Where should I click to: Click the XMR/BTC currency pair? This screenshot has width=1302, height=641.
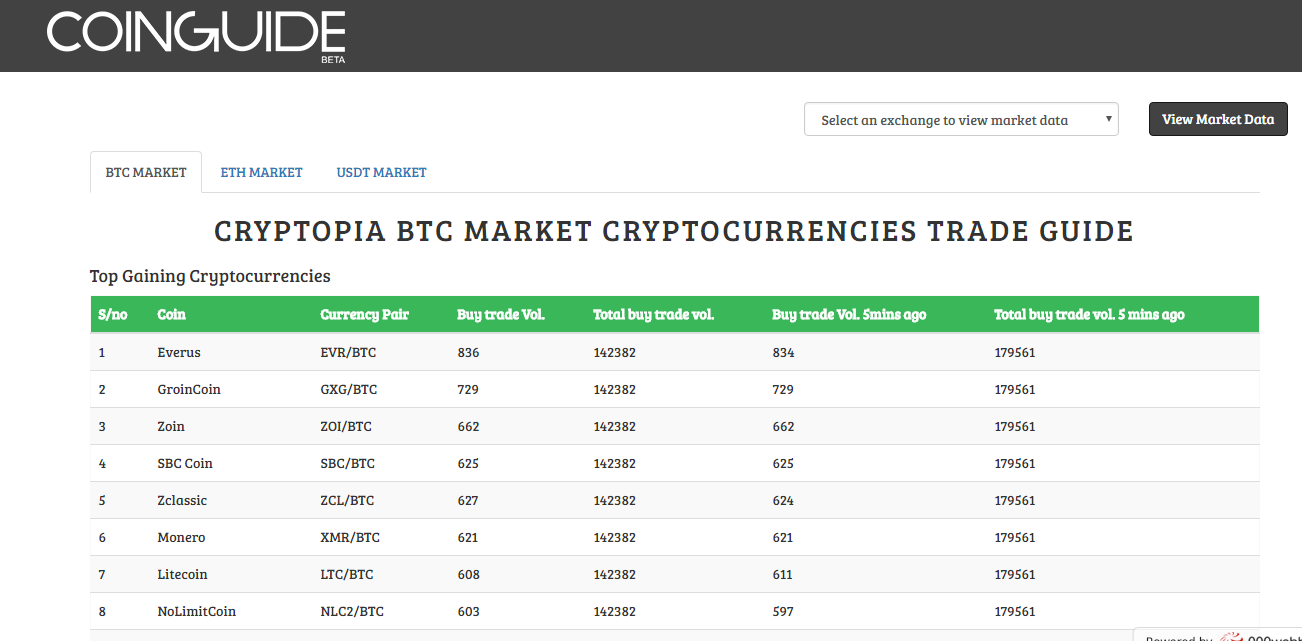click(350, 537)
